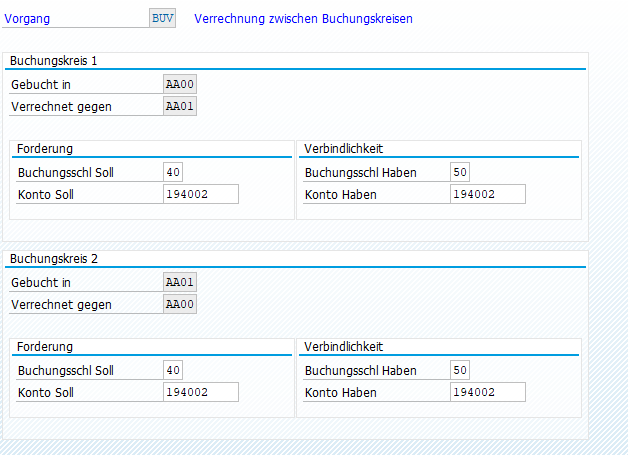The width and height of the screenshot is (628, 455).
Task: Click Konto Haben input in Buchungskreis 1
Action: [x=487, y=194]
